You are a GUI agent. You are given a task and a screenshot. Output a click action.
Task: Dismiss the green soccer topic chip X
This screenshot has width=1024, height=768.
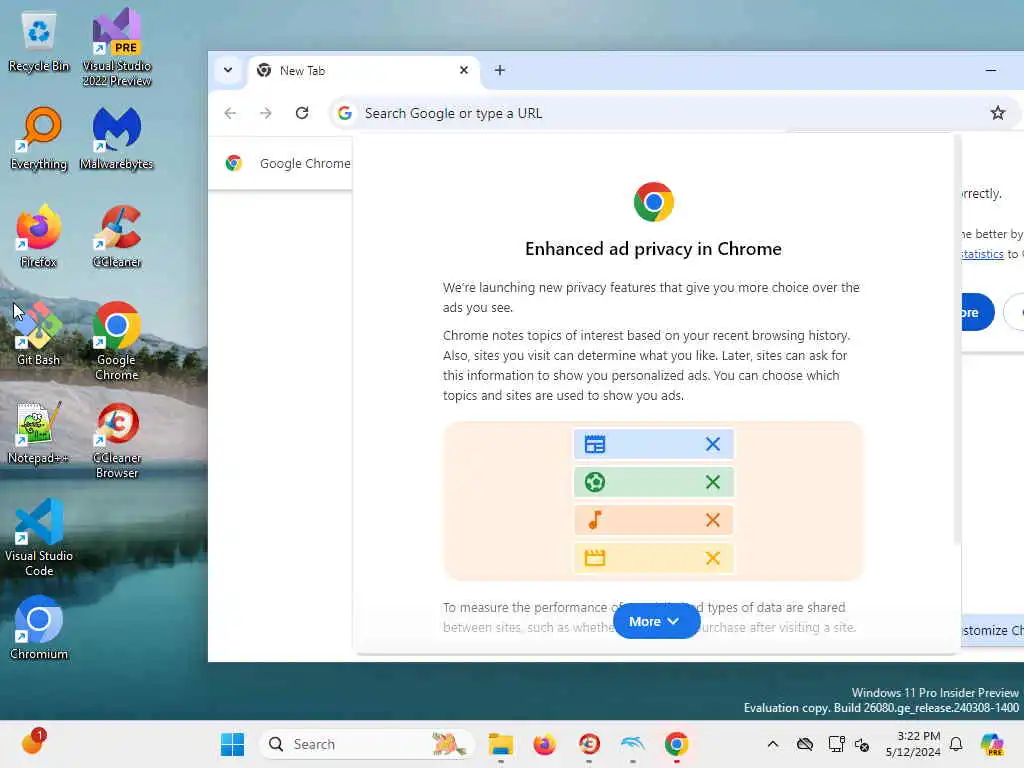coord(712,482)
